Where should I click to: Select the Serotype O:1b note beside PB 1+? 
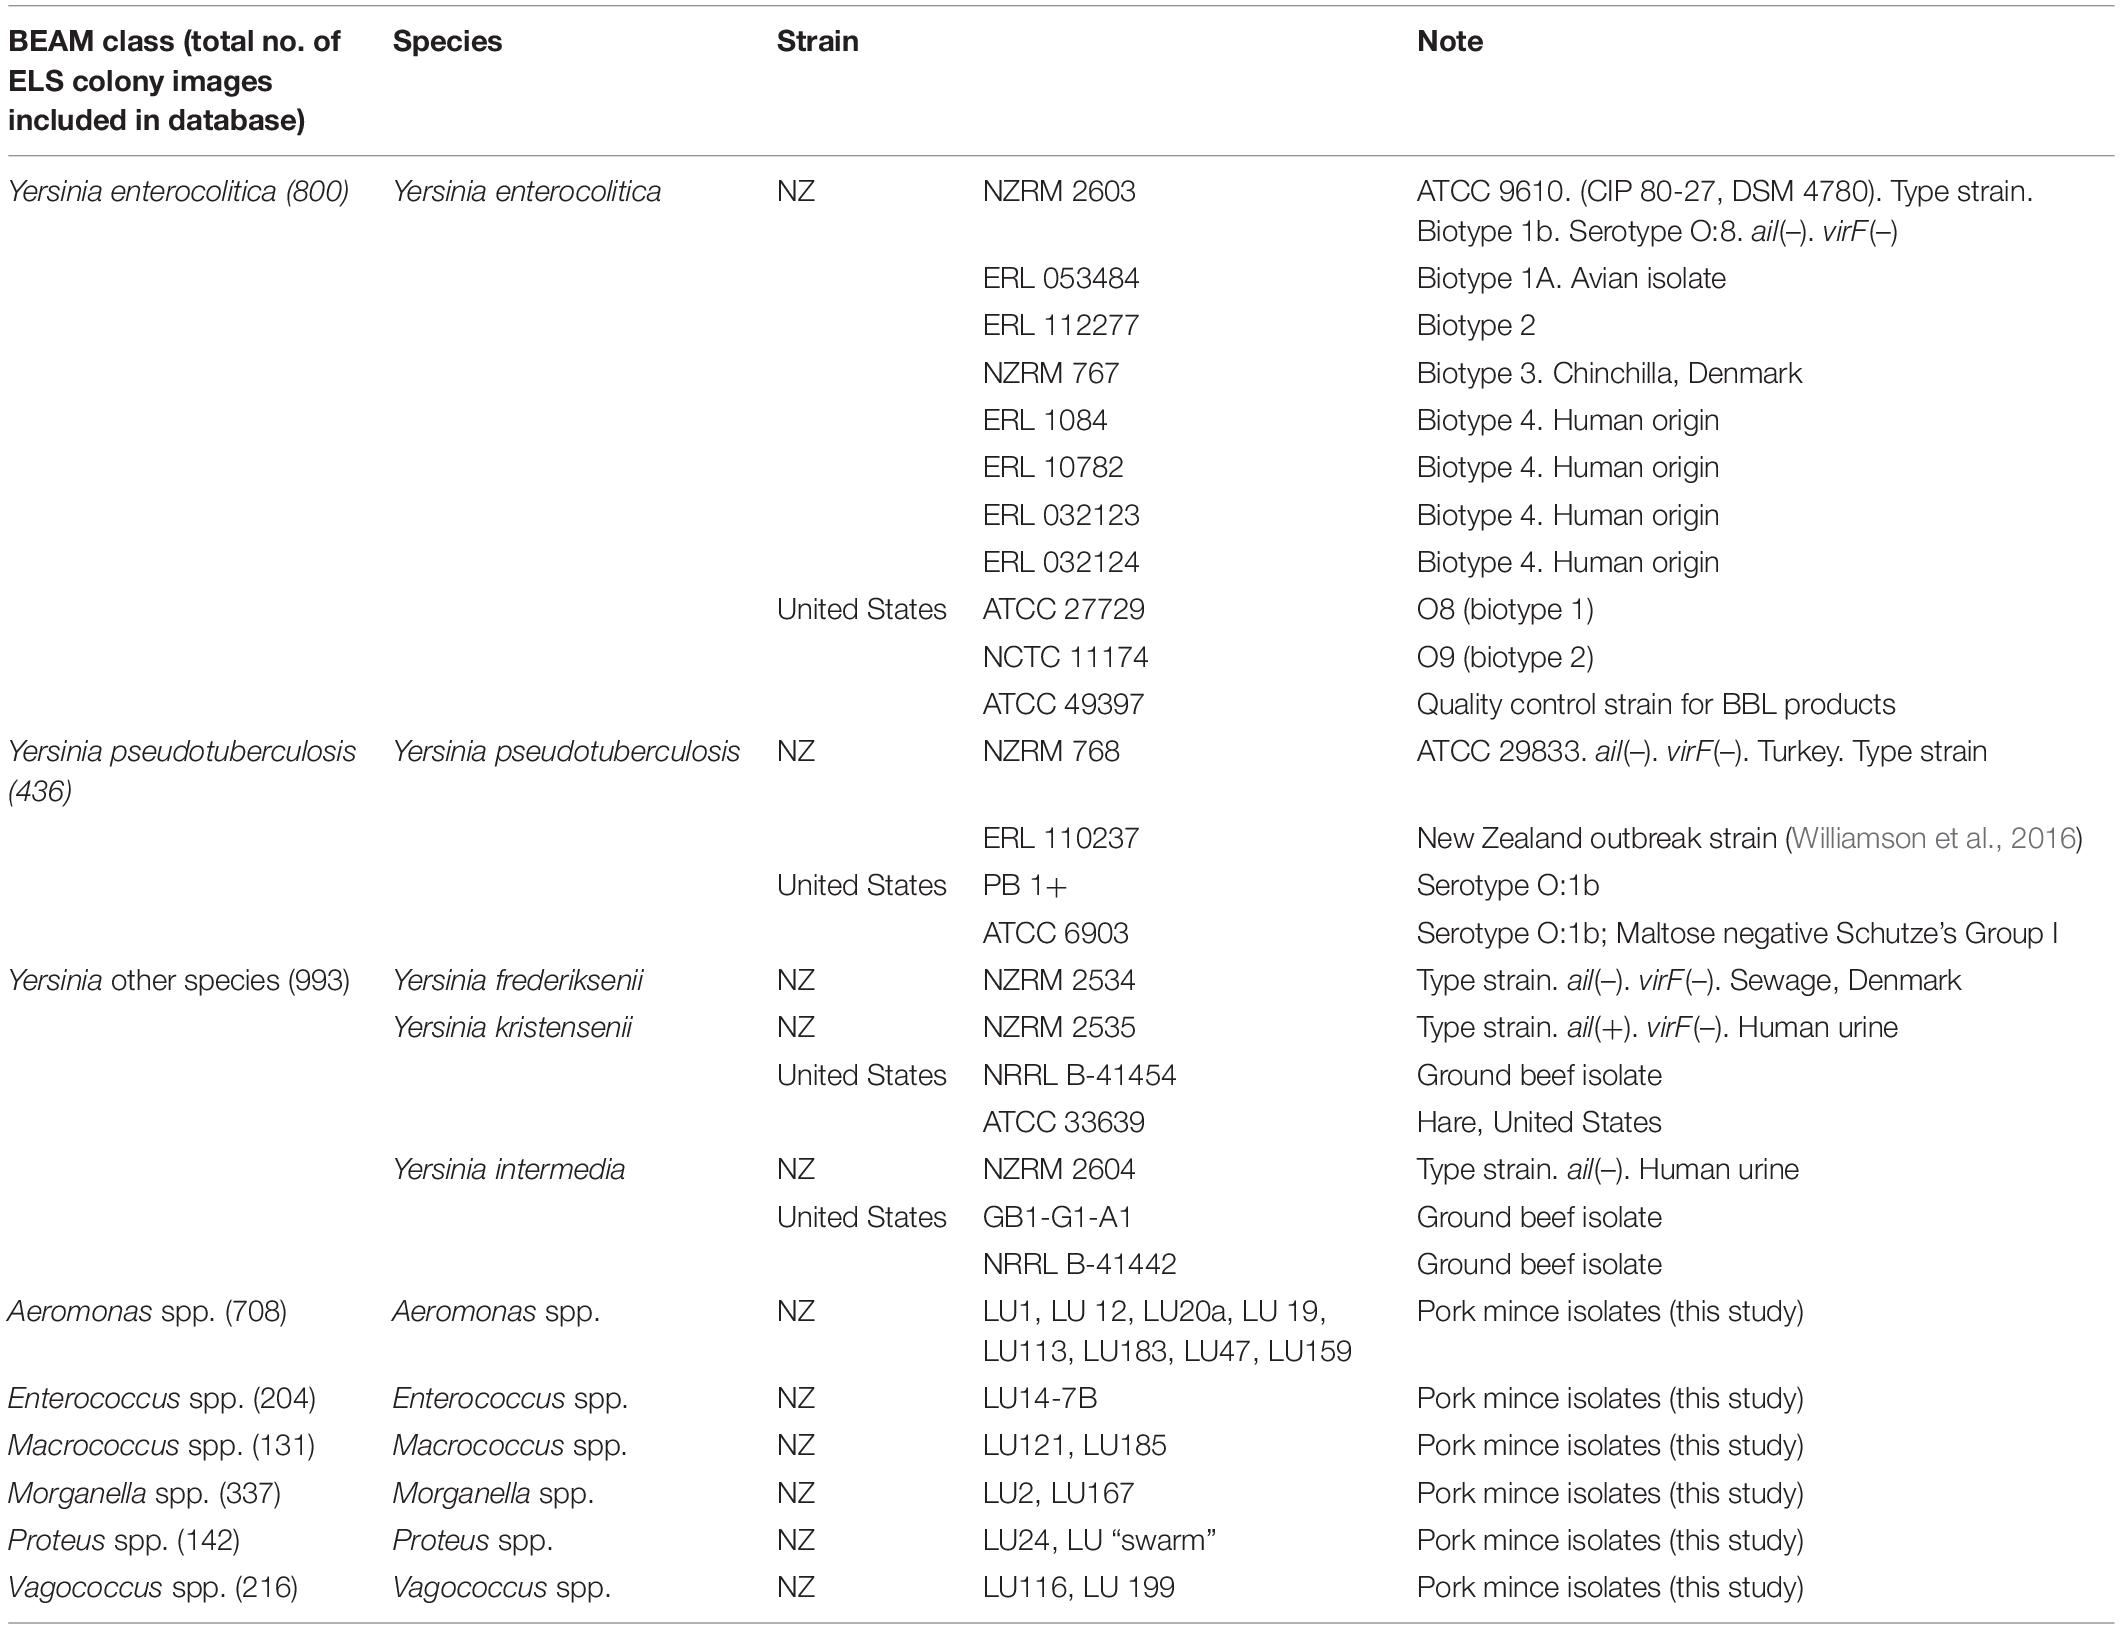click(x=1507, y=885)
